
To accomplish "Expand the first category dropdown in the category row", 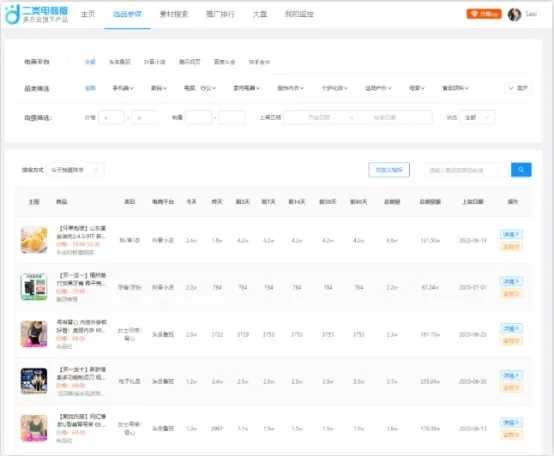I will (x=123, y=88).
